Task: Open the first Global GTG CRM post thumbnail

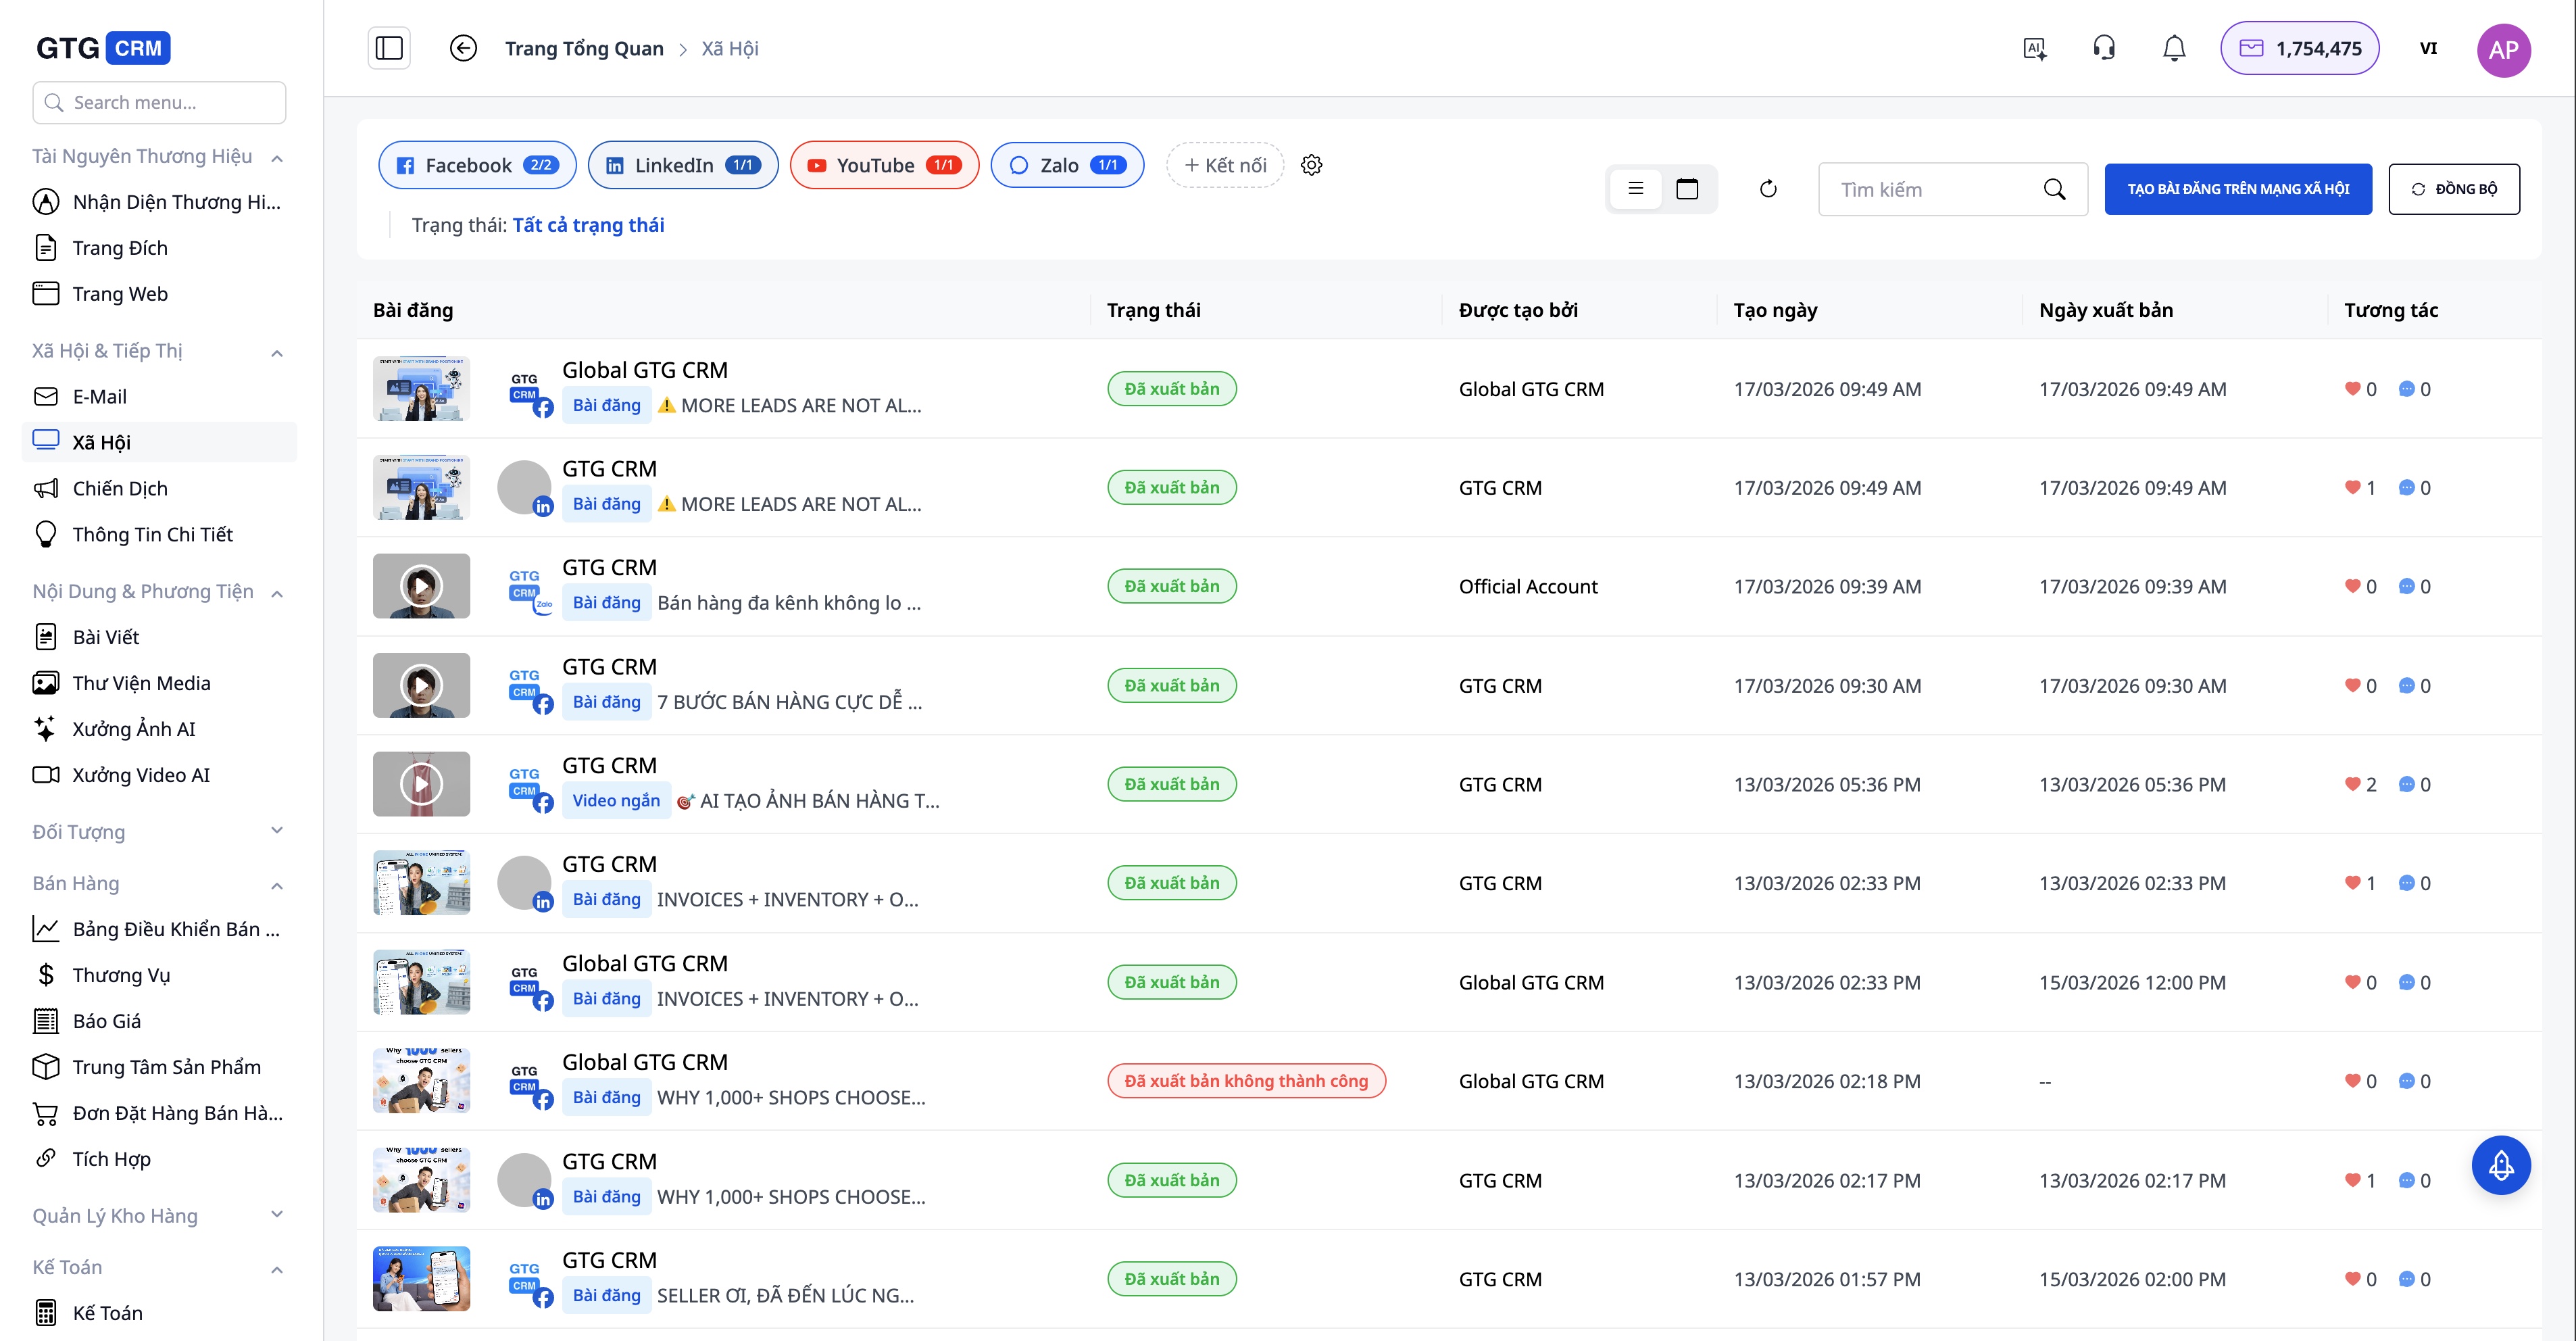Action: pyautogui.click(x=421, y=389)
